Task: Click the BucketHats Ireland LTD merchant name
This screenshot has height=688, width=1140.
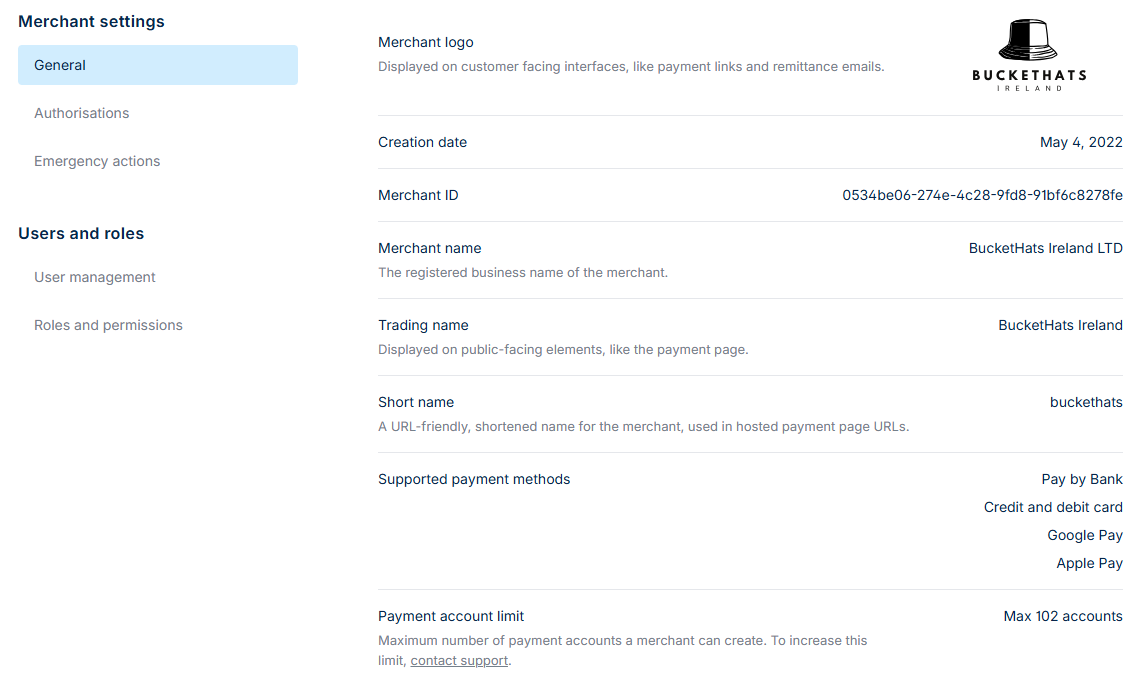Action: 1045,248
